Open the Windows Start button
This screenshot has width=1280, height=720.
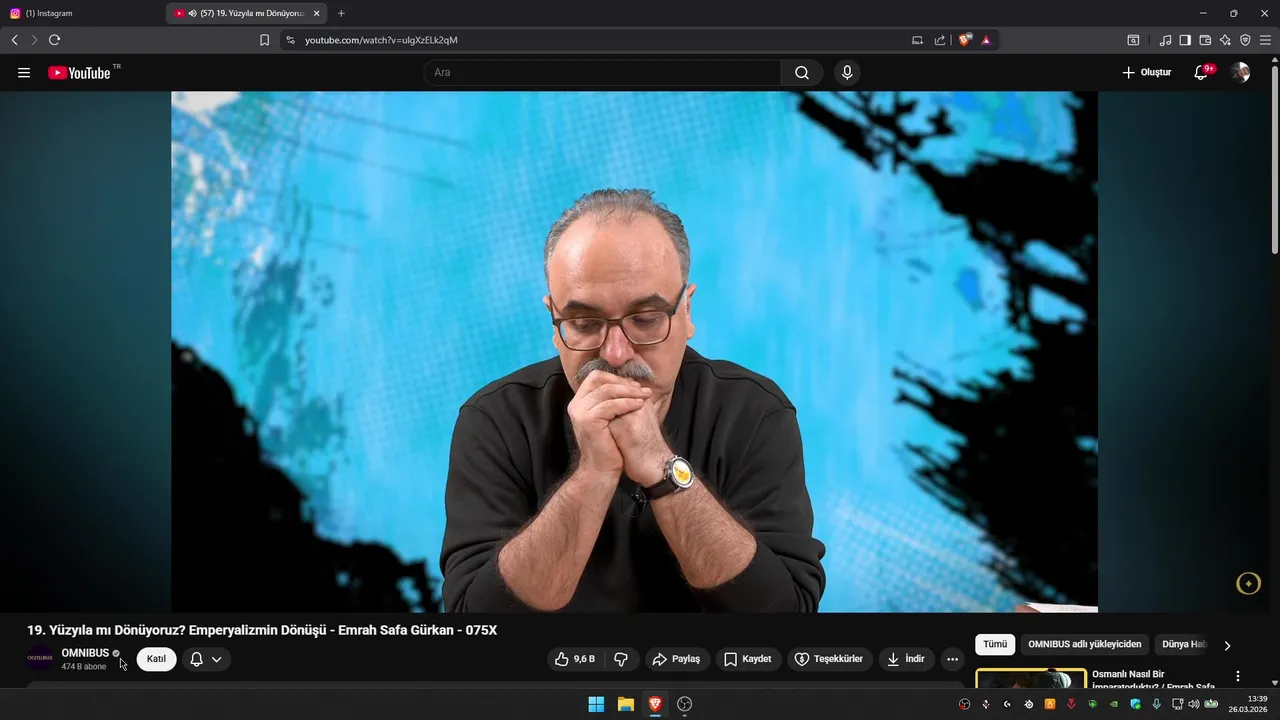(596, 704)
